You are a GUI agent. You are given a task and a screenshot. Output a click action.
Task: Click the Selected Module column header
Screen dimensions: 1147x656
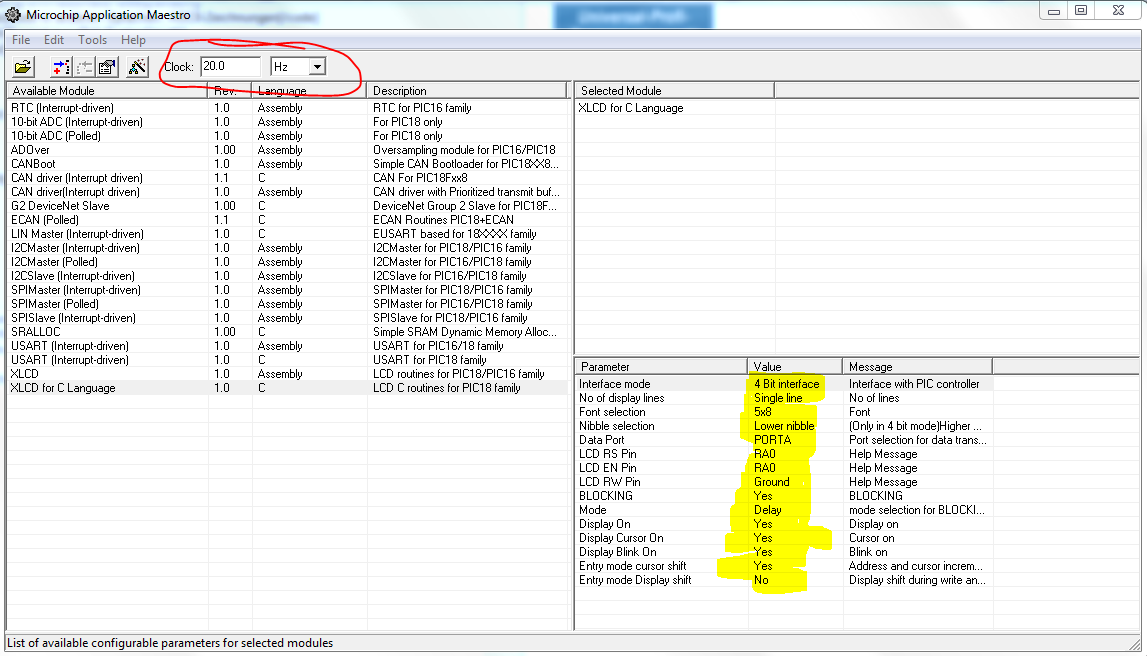pos(674,91)
